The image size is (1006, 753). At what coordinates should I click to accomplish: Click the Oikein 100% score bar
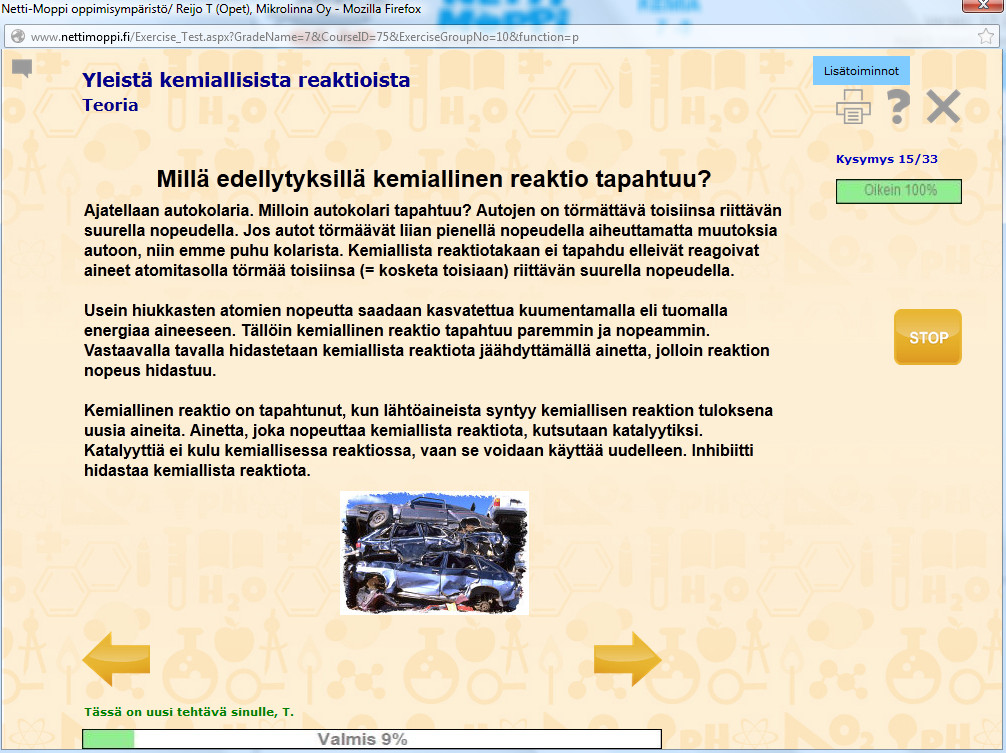tap(899, 191)
